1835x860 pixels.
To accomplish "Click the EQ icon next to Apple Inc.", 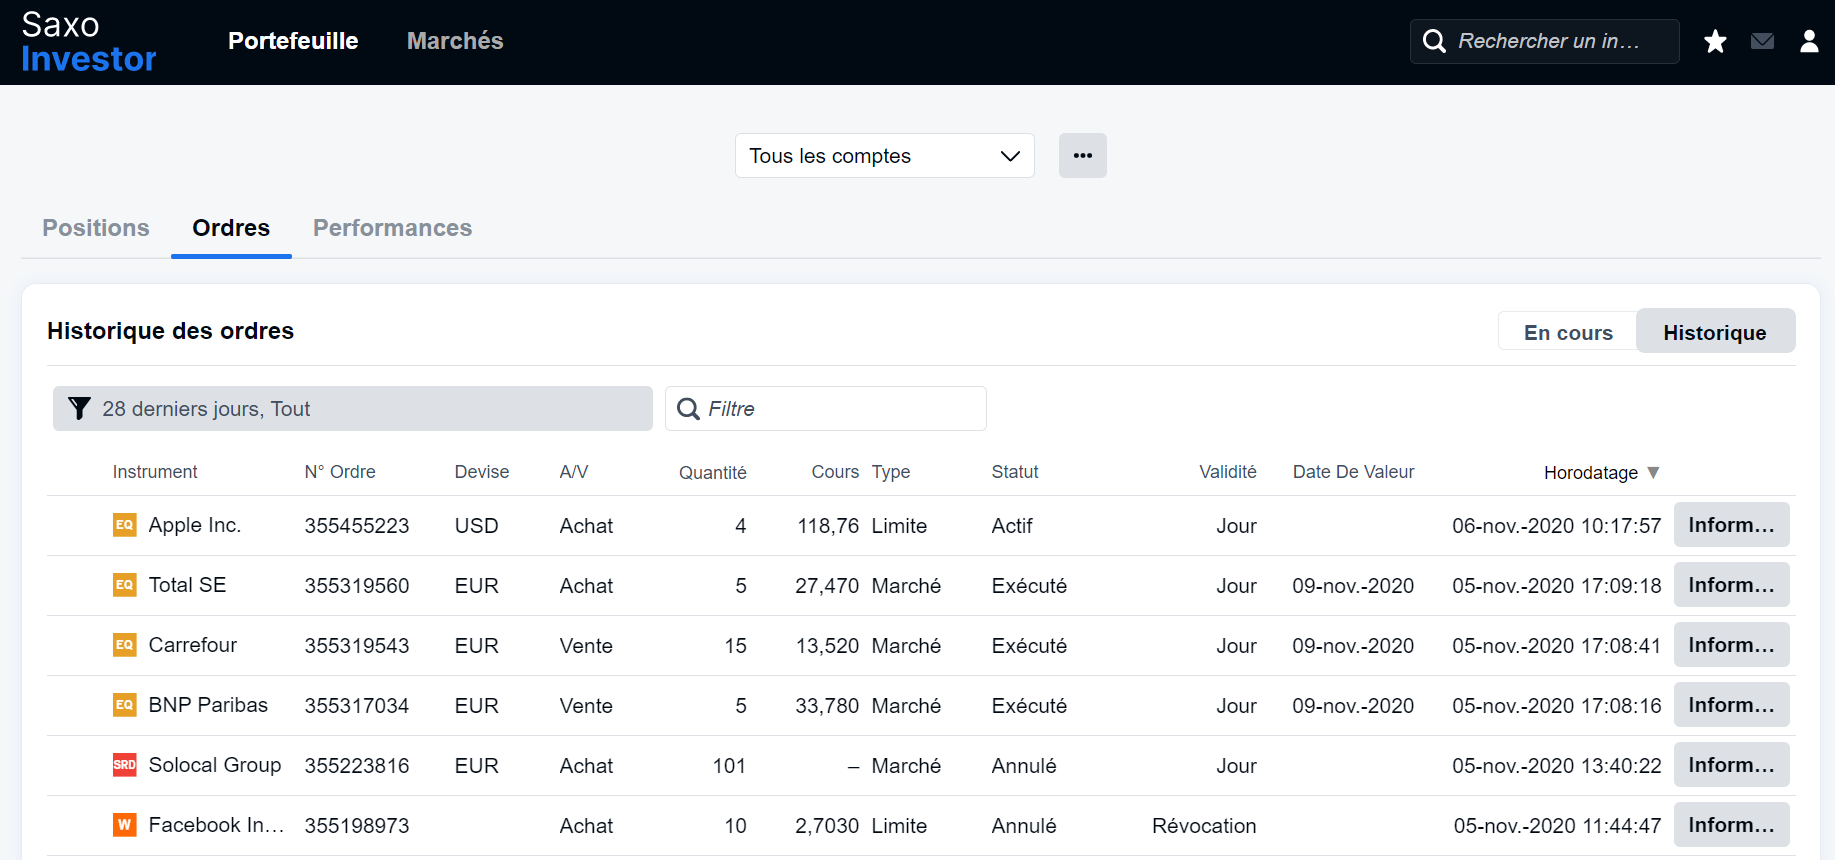I will 124,525.
